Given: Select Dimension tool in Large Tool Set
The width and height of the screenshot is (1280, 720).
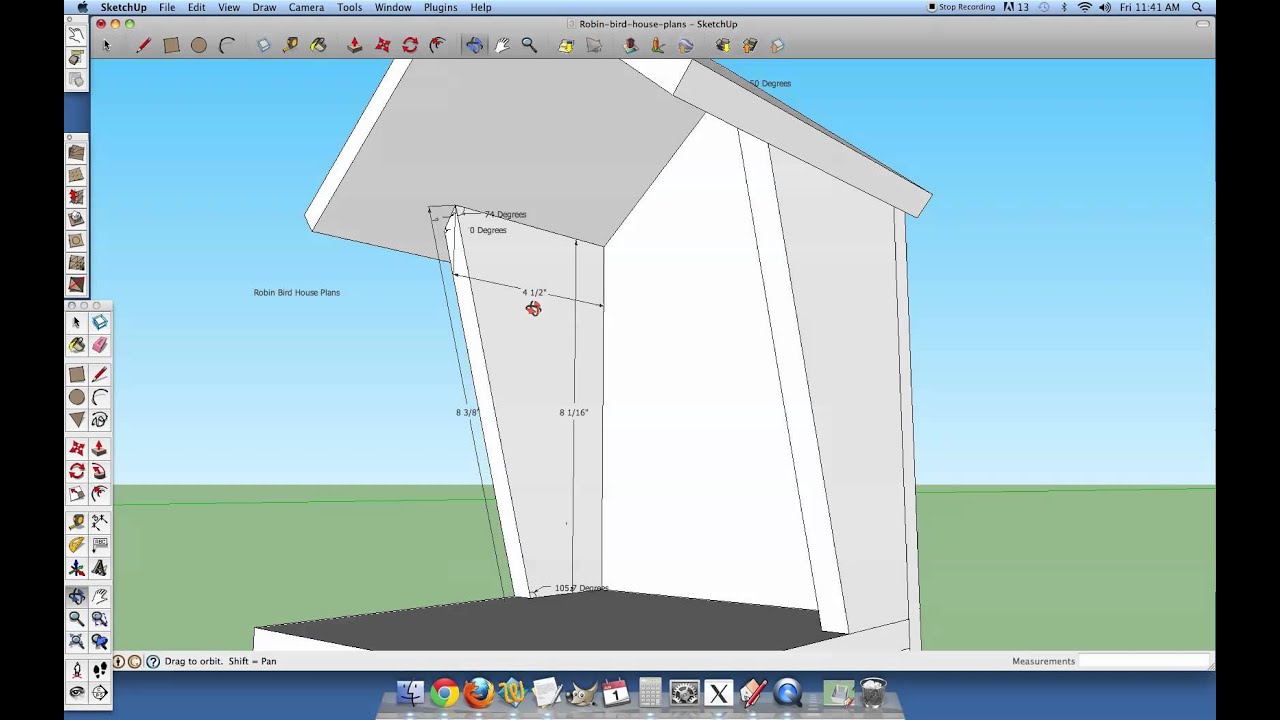Looking at the screenshot, I should click(x=100, y=522).
